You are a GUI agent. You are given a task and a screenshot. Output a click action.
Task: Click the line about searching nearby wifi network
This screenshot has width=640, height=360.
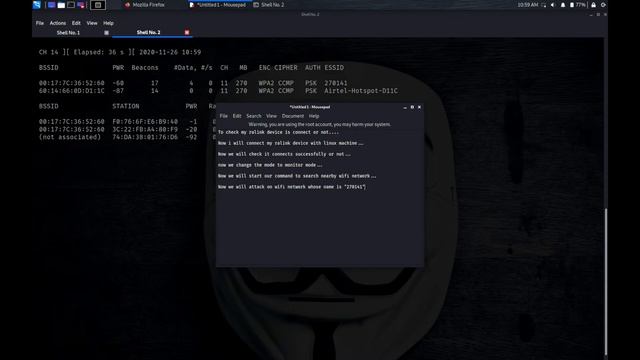pyautogui.click(x=297, y=176)
